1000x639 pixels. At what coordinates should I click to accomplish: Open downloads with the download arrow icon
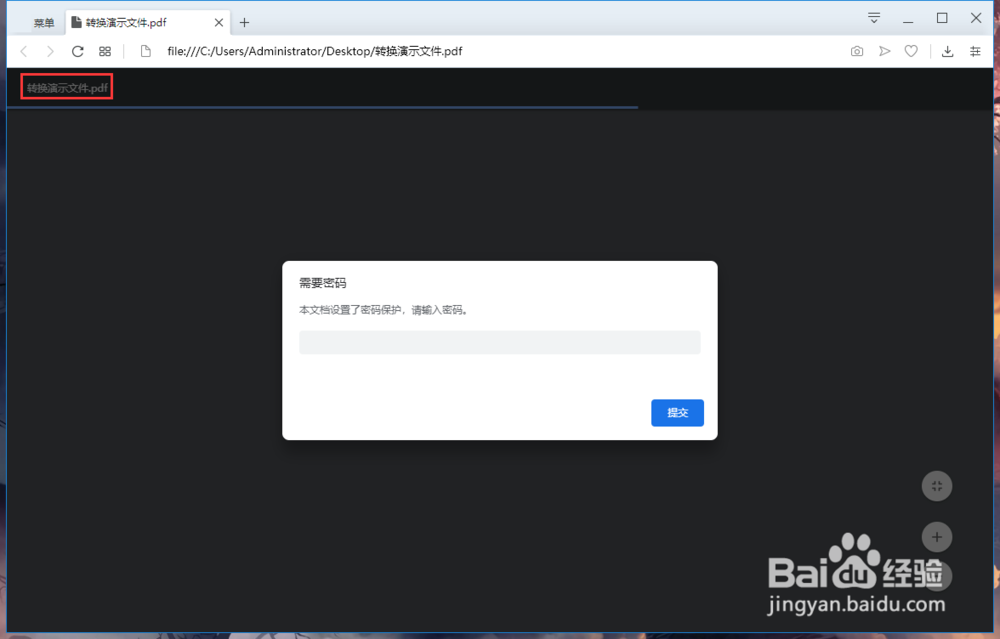(x=947, y=50)
